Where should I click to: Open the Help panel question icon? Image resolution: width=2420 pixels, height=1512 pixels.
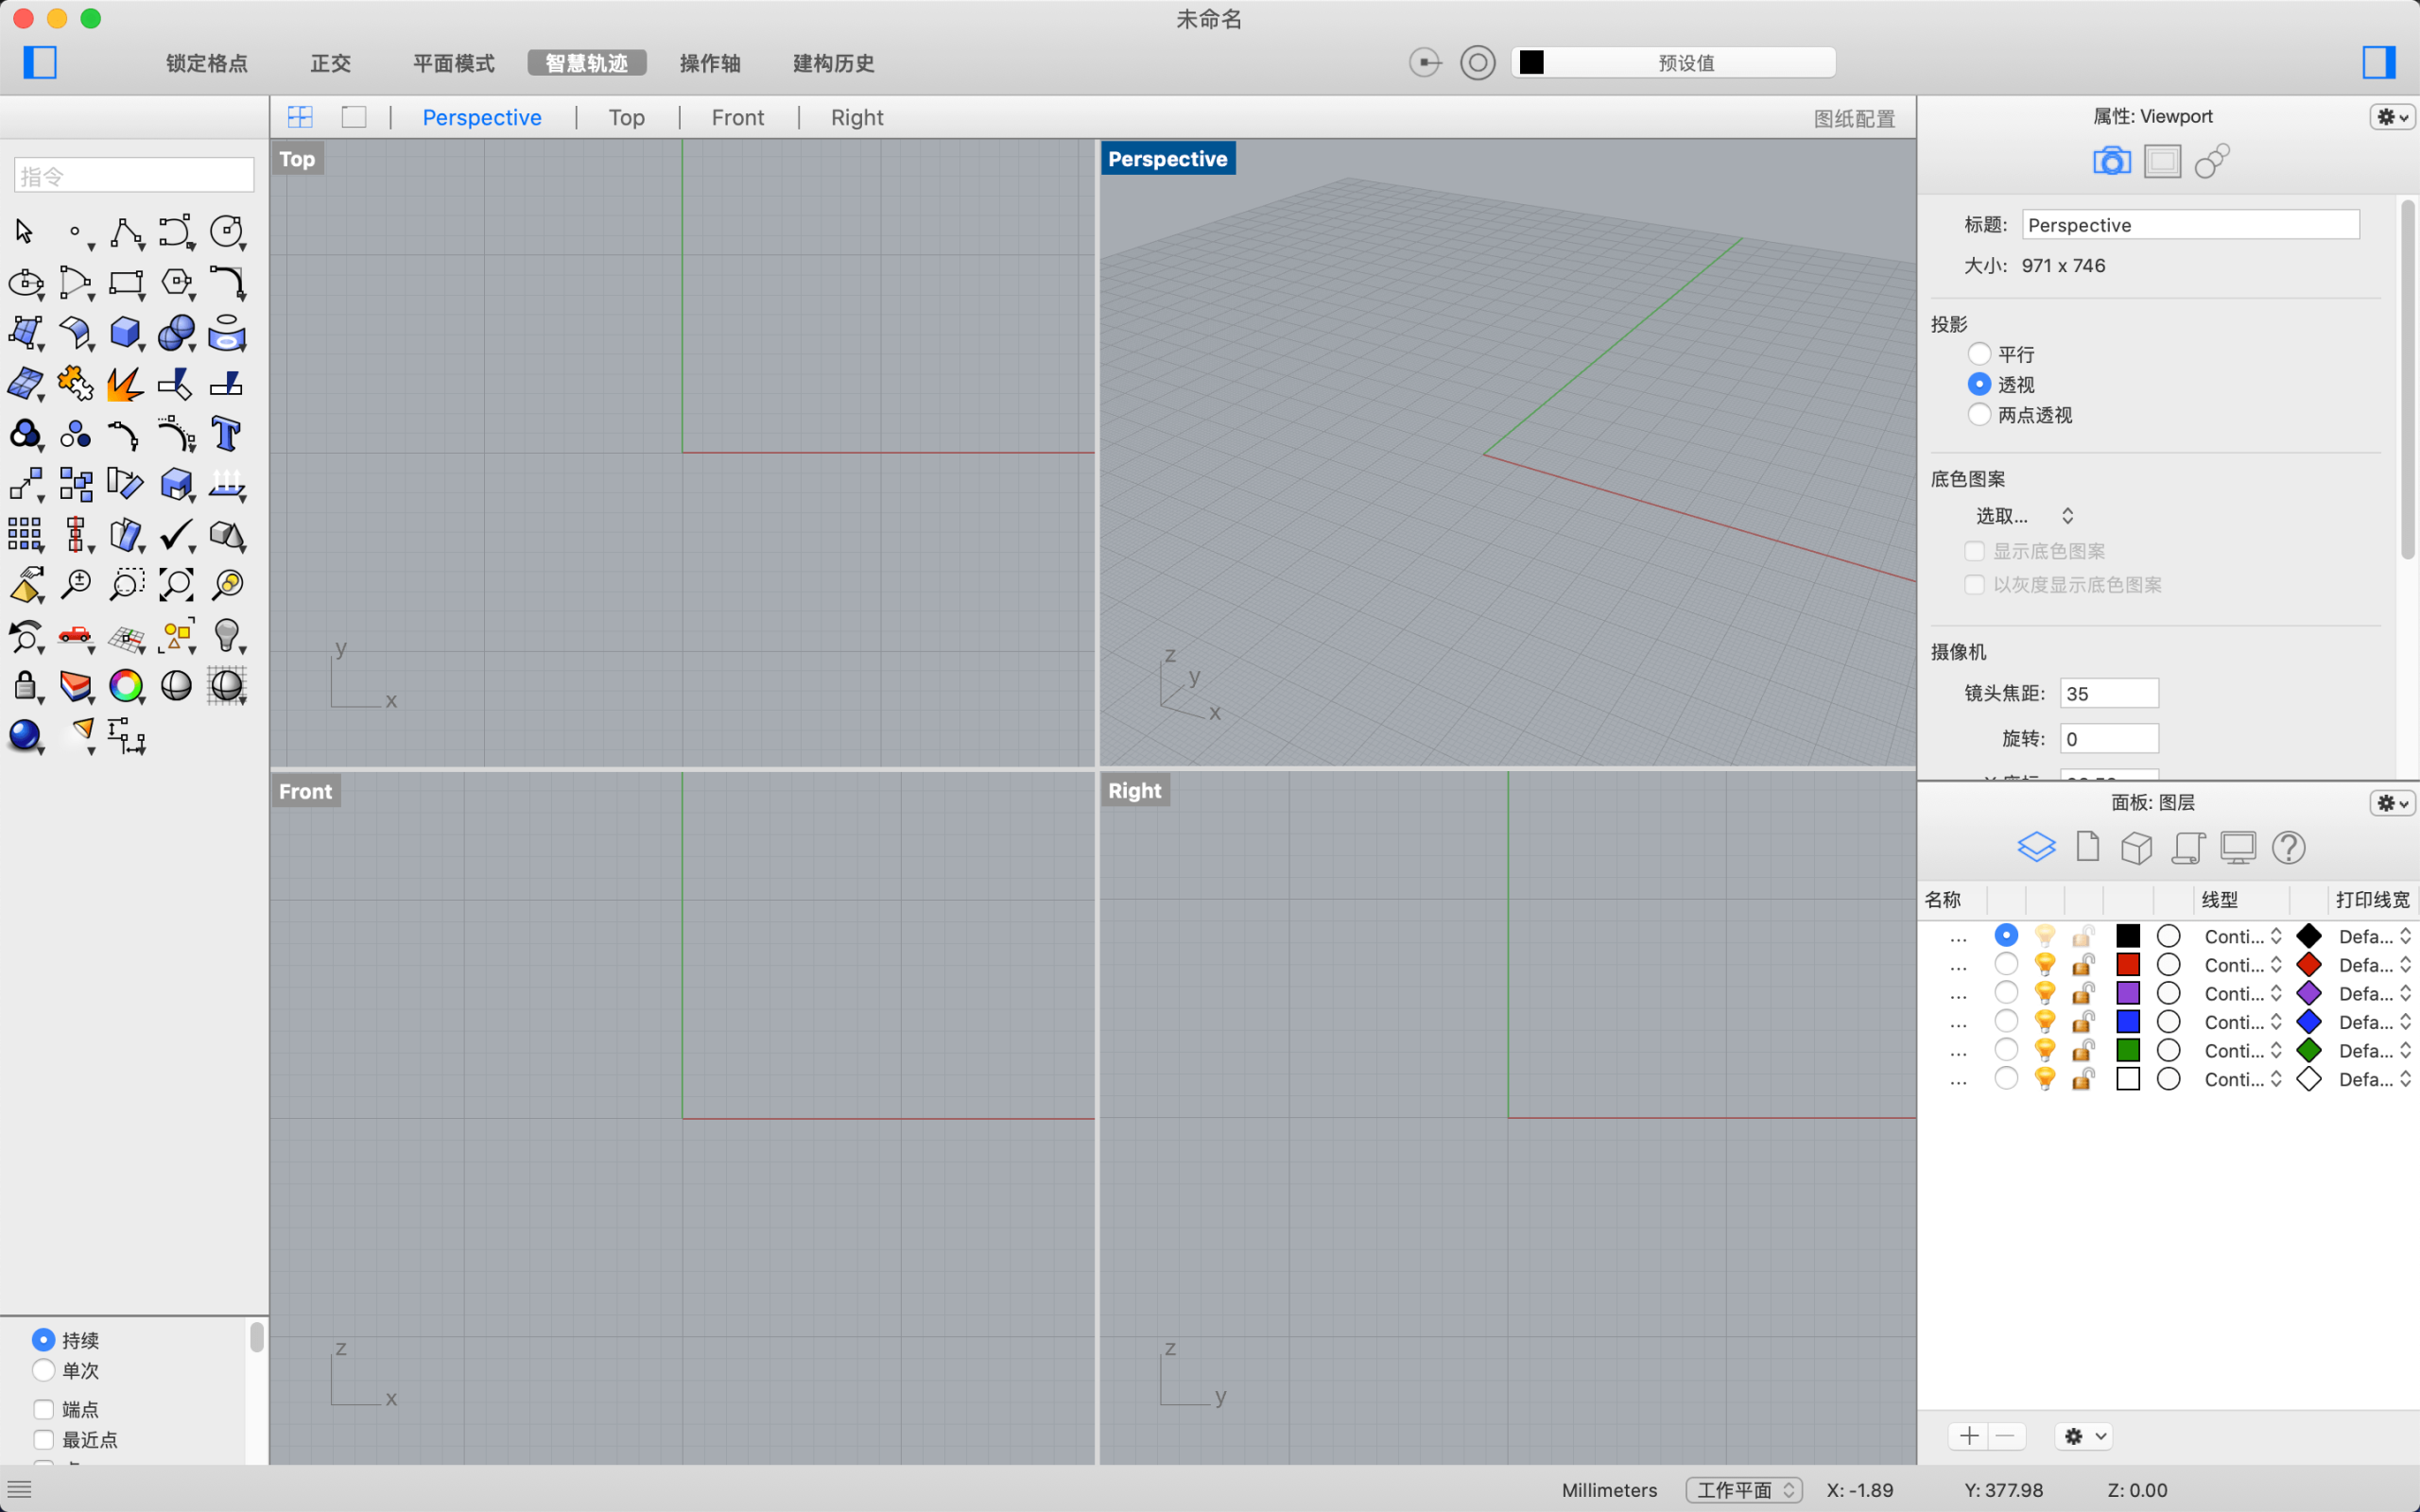click(x=2288, y=848)
